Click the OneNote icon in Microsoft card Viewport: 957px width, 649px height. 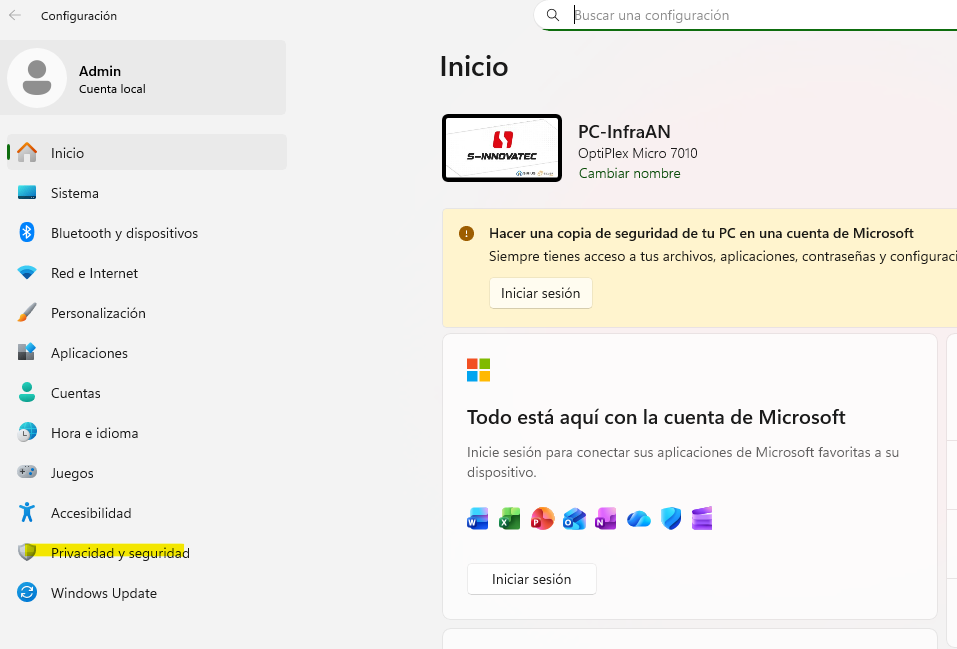[606, 519]
